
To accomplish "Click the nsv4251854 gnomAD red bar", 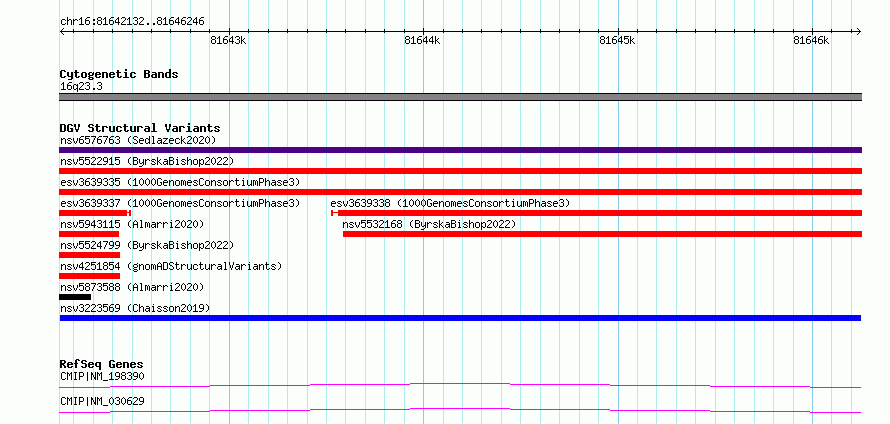I will click(x=90, y=276).
